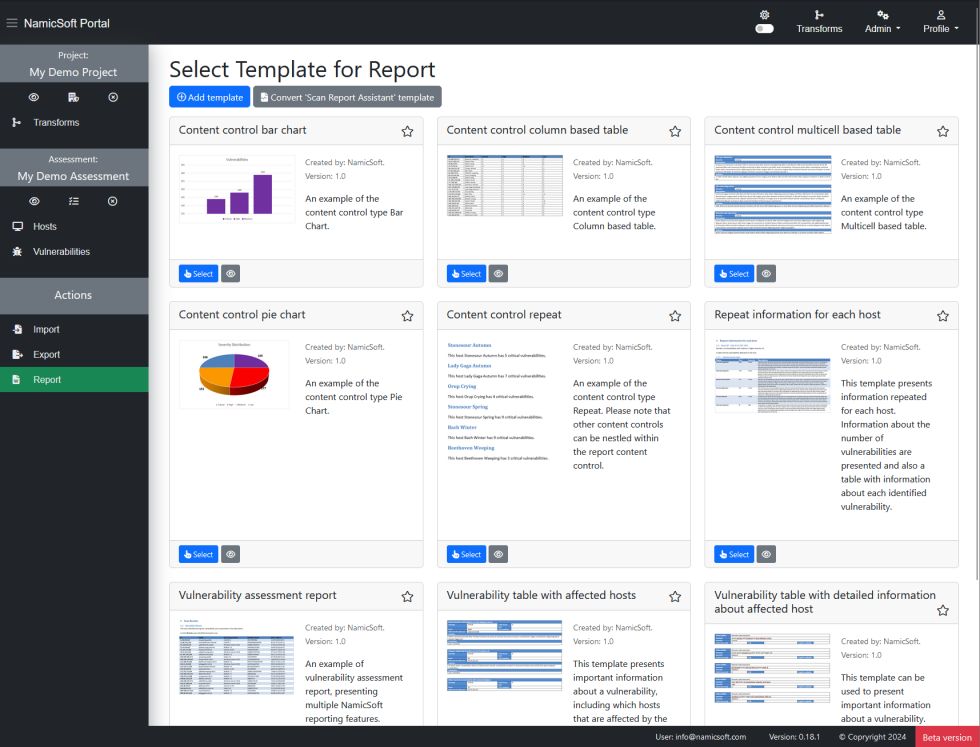Screen dimensions: 980x747
Task: Open the Admin dropdown menu
Action: coord(882,22)
